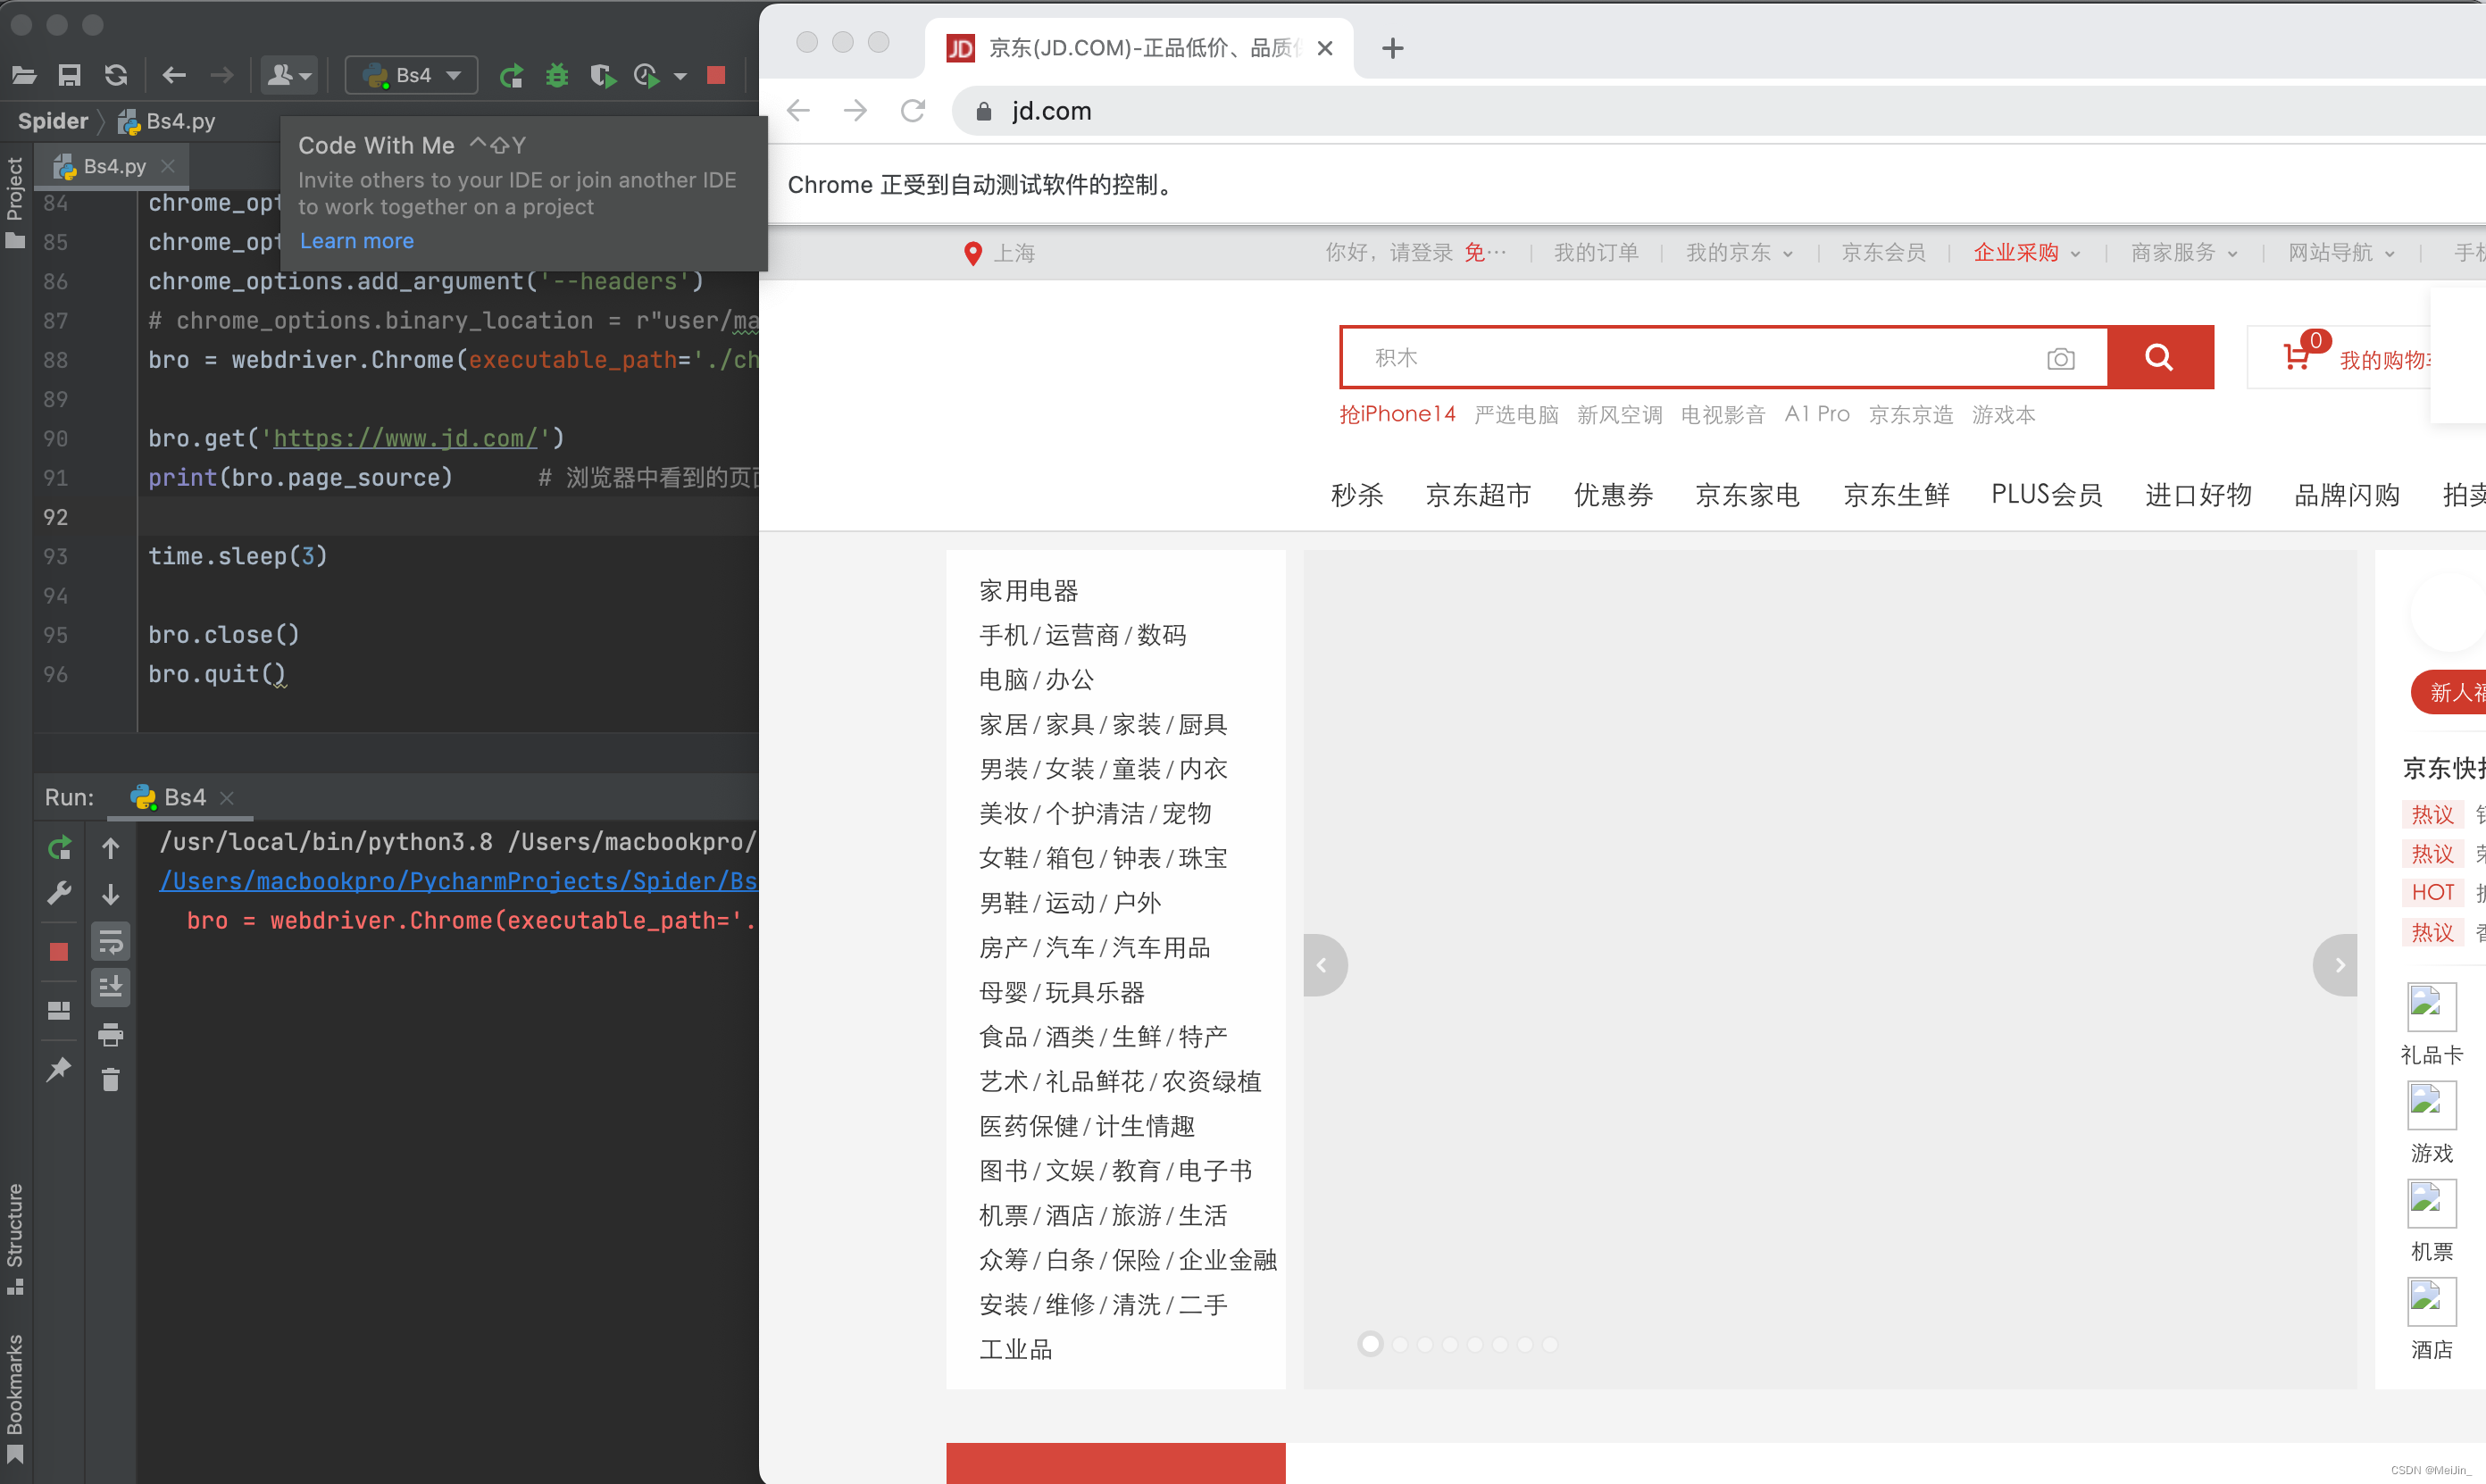
Task: Expand 商家服务 dropdown
Action: [x=2184, y=252]
